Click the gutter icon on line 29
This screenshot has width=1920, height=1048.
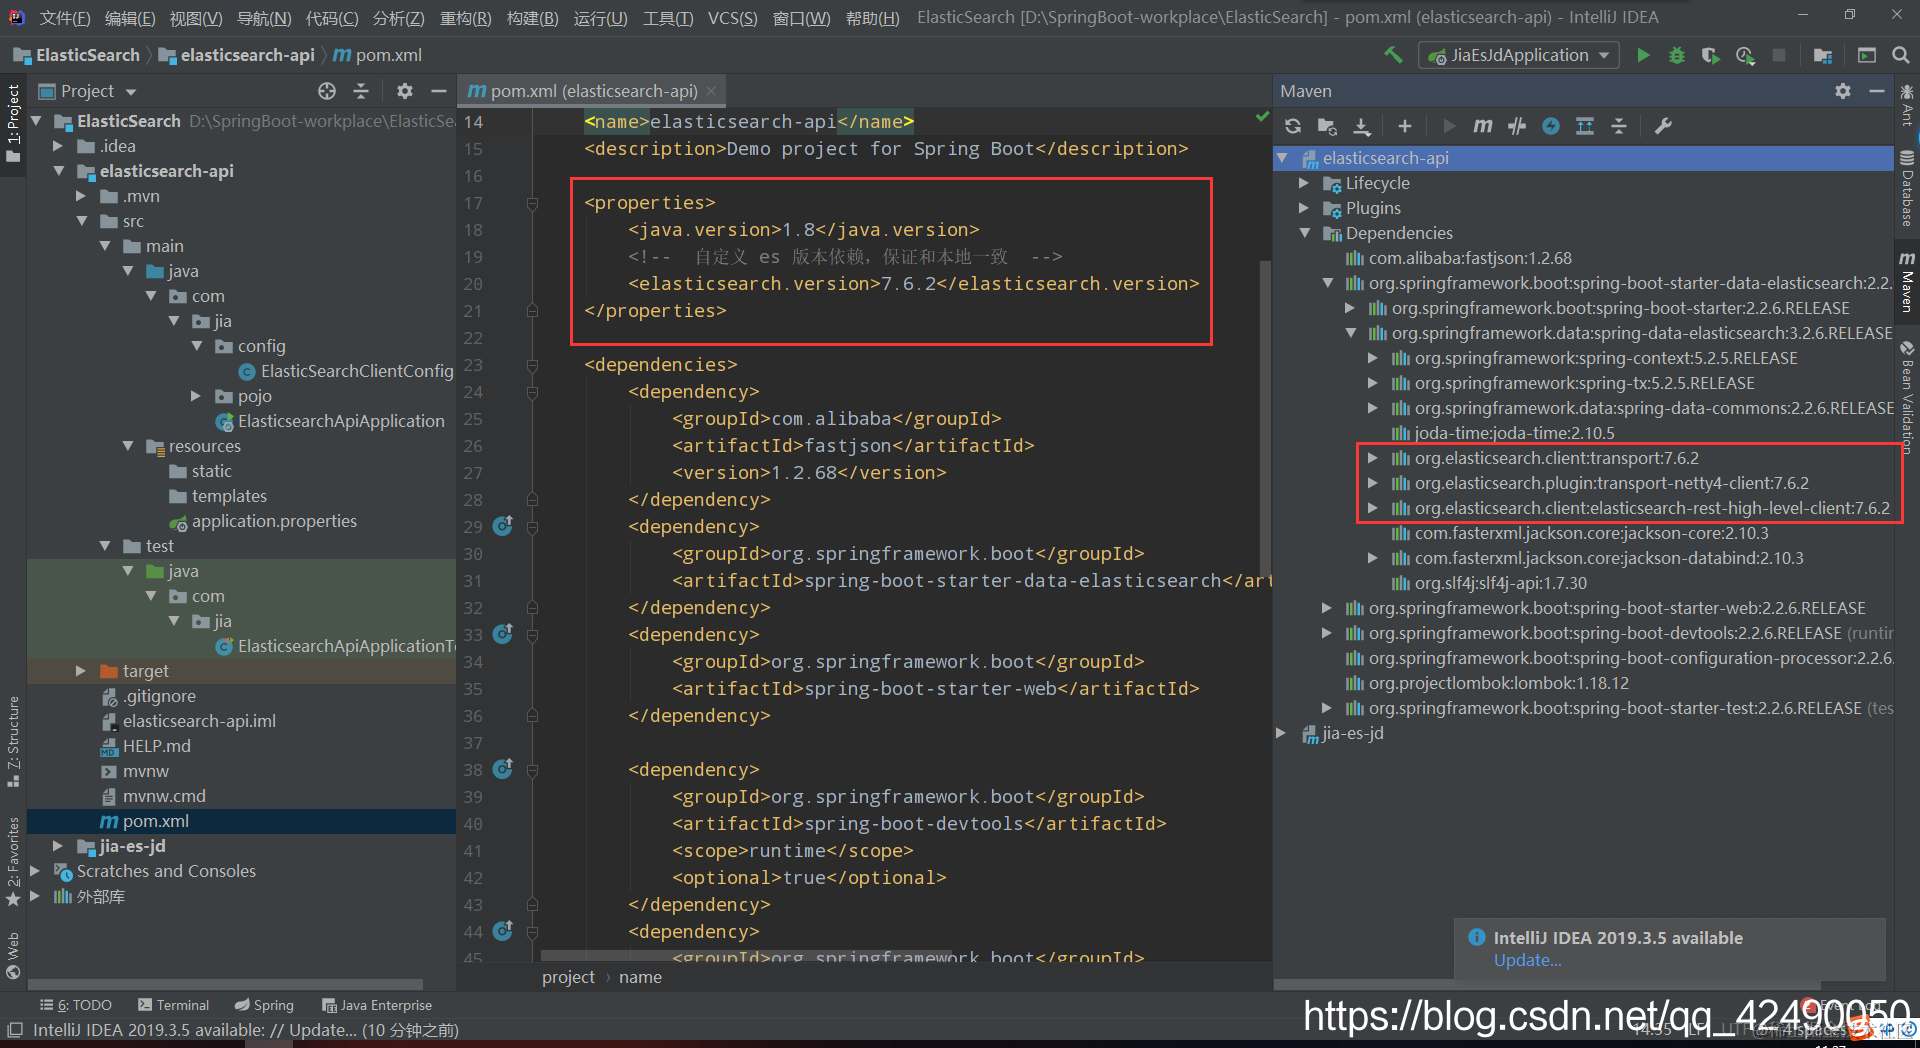pos(503,526)
